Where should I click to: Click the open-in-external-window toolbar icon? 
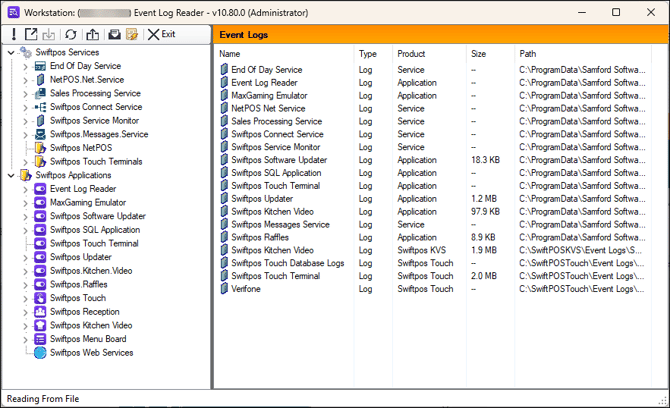coord(31,34)
